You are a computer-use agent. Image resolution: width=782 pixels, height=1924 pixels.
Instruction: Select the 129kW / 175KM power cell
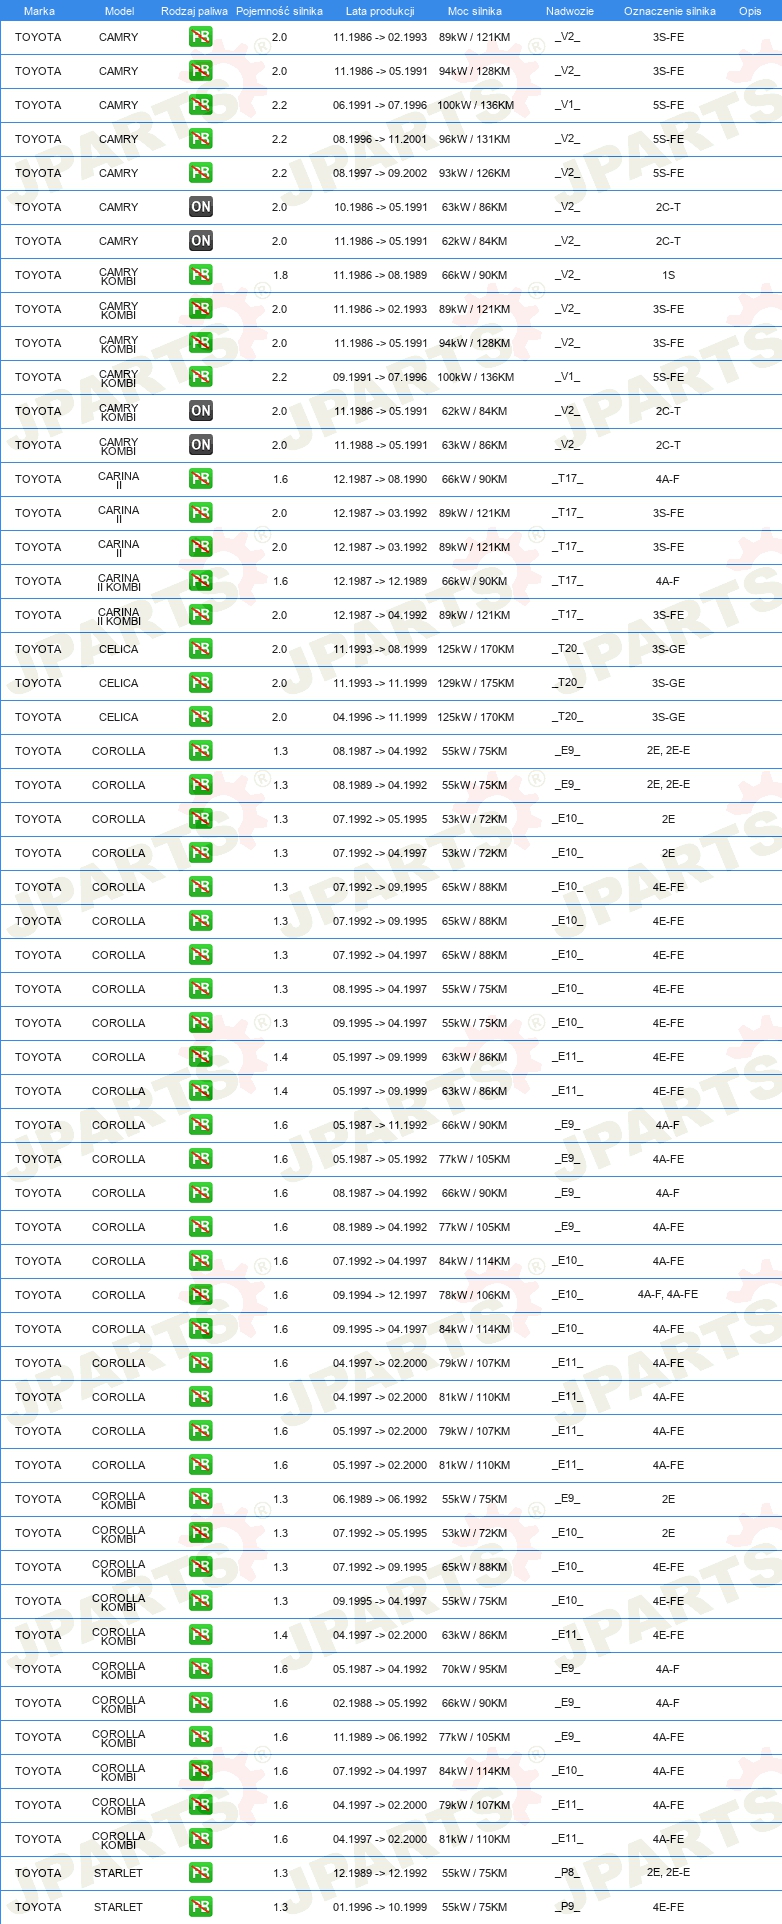point(475,683)
